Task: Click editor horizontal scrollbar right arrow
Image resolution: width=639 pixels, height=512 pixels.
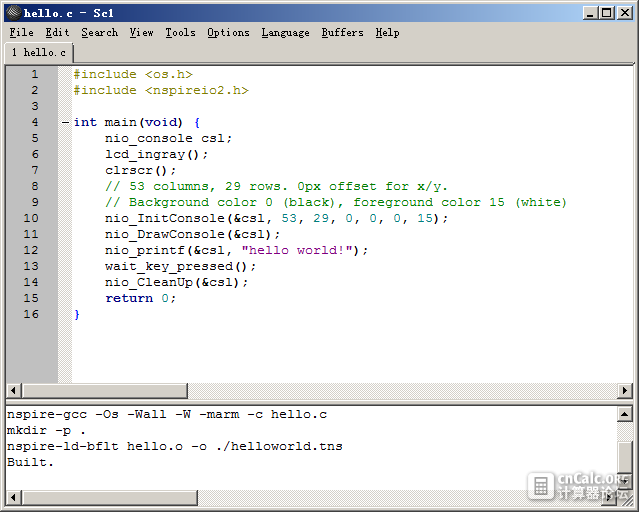Action: pos(625,391)
